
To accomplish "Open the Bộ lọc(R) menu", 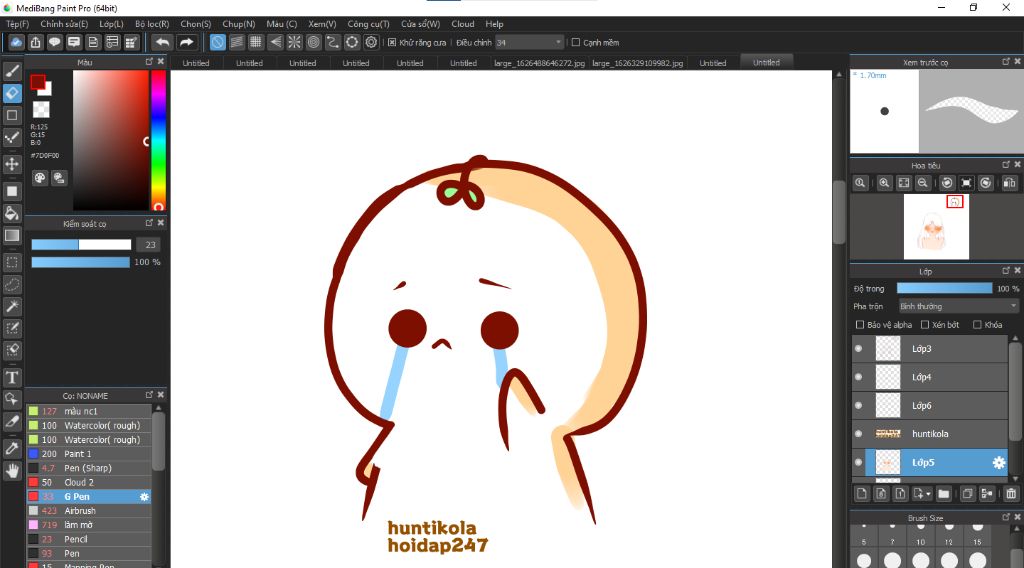I will coord(152,24).
